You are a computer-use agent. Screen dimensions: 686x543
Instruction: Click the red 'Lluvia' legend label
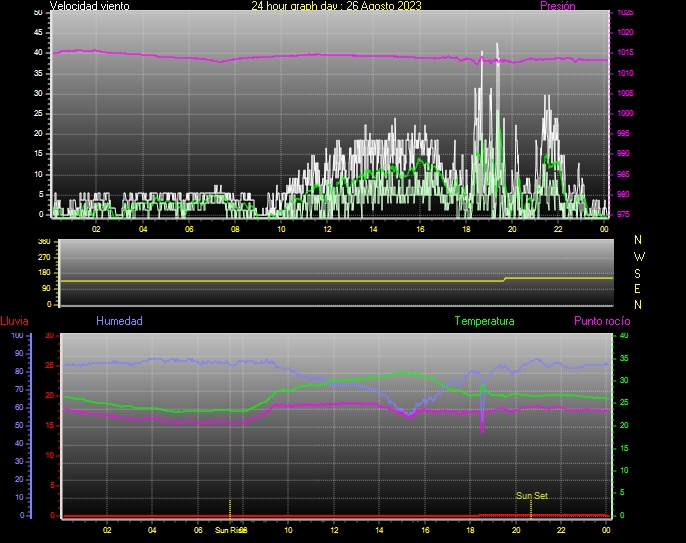pyautogui.click(x=14, y=321)
